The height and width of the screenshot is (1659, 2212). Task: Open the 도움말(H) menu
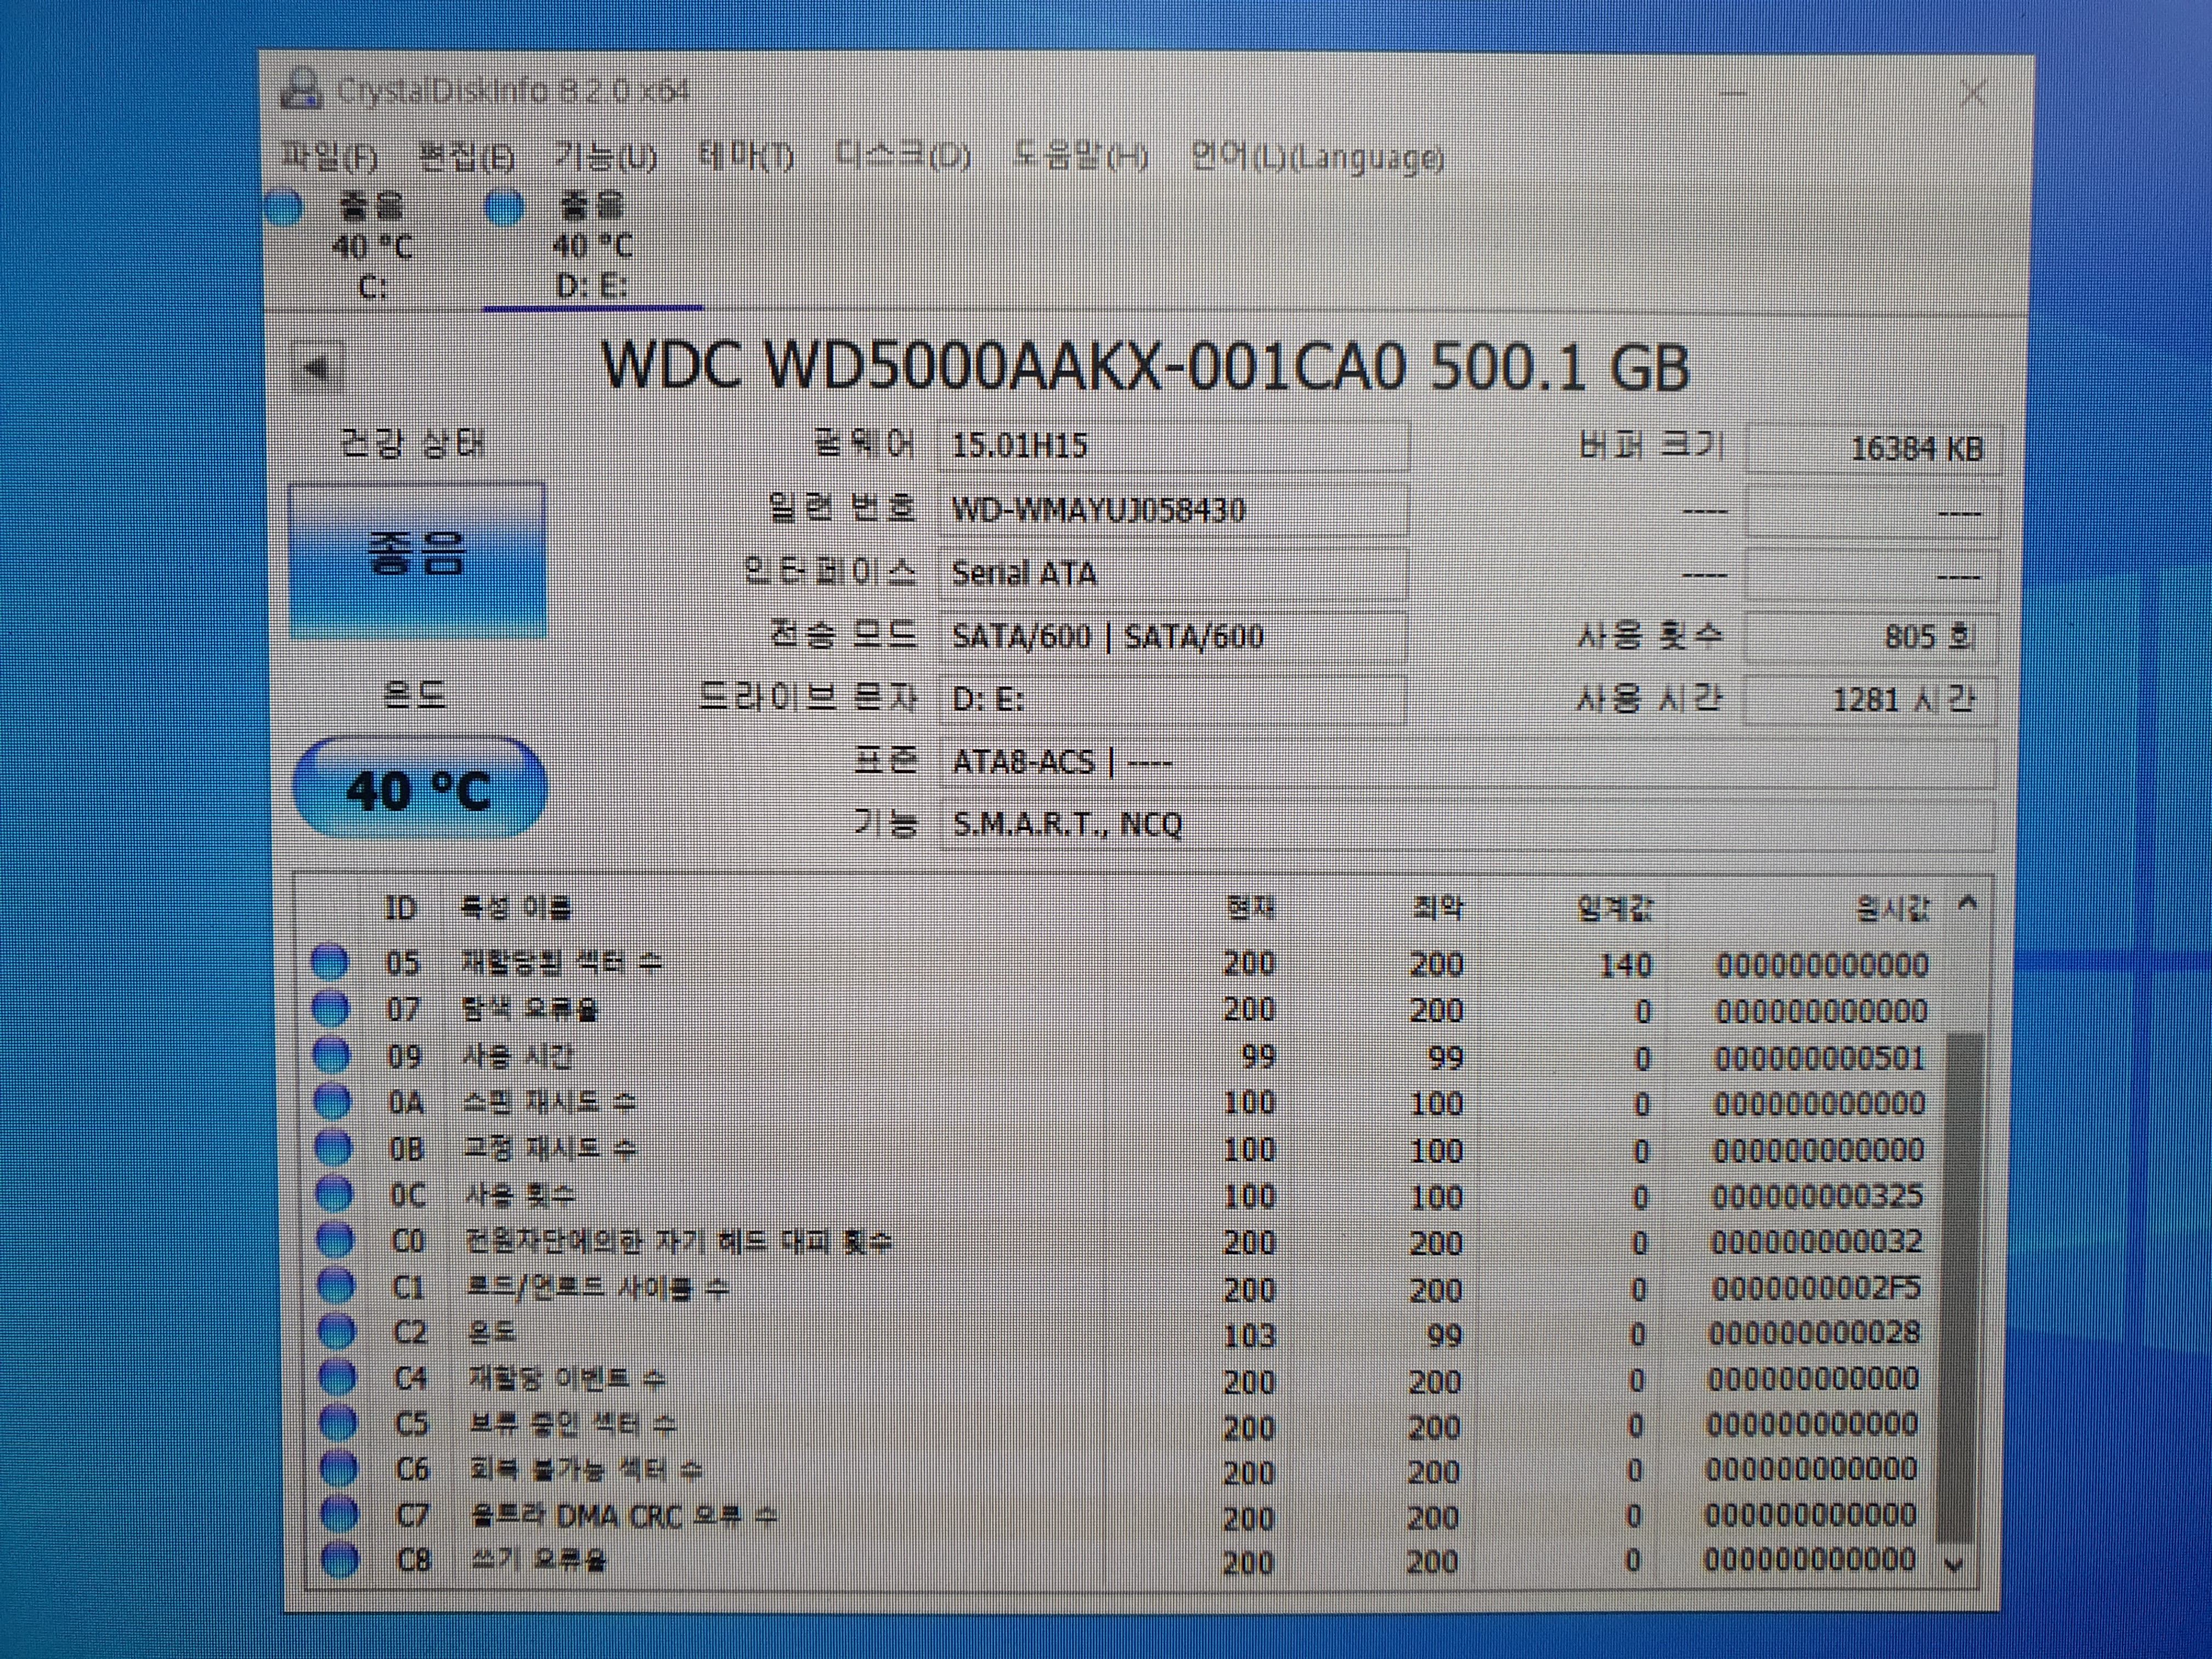1080,157
